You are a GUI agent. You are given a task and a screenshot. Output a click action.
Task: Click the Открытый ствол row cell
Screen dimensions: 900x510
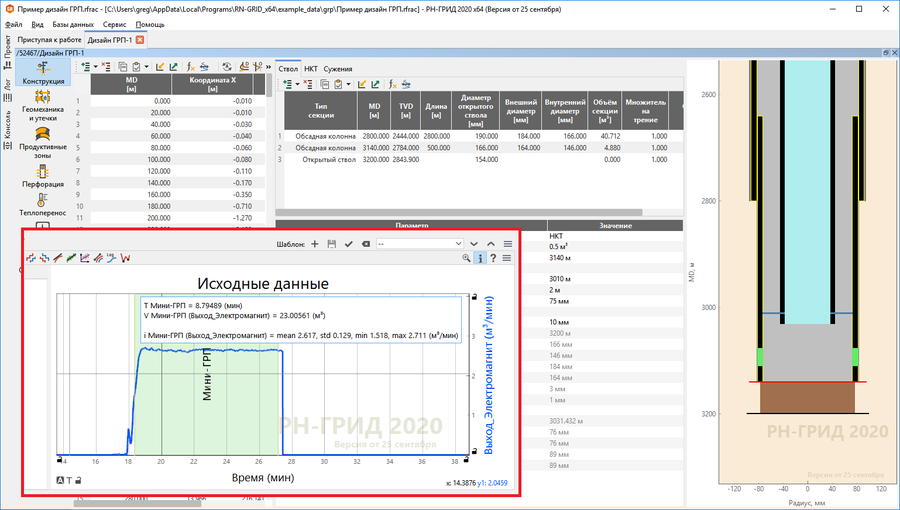click(x=321, y=159)
